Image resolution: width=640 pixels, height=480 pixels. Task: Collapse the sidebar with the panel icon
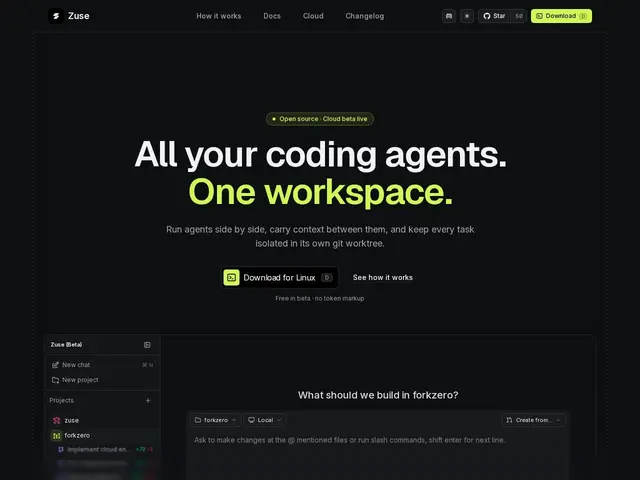147,345
